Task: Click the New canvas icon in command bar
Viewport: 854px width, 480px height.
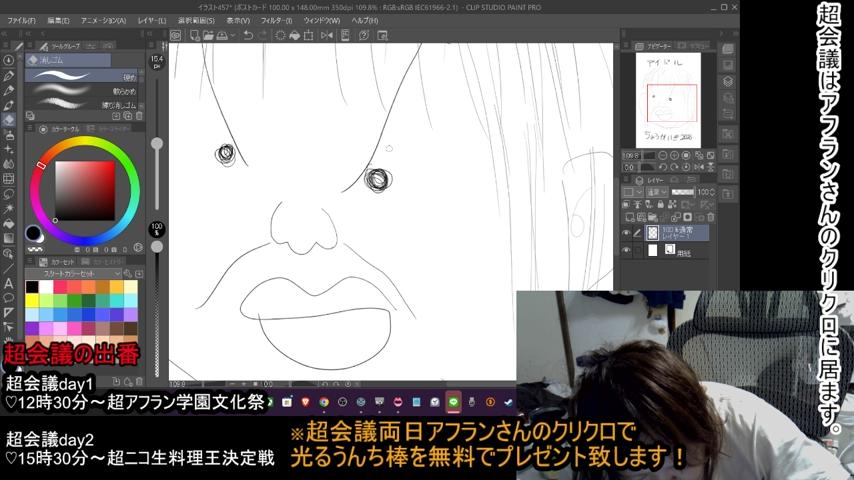Action: 194,35
